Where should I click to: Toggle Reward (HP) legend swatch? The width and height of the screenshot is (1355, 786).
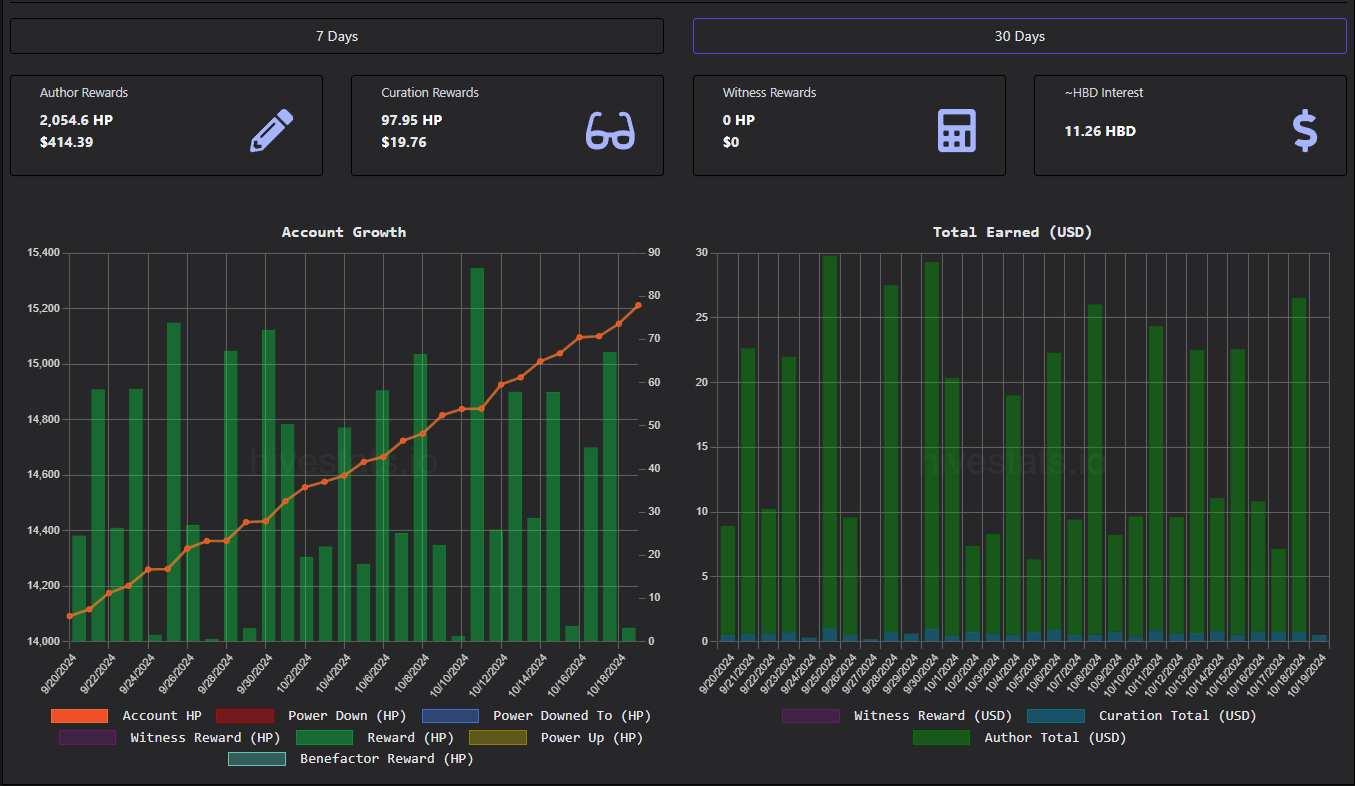click(x=324, y=738)
